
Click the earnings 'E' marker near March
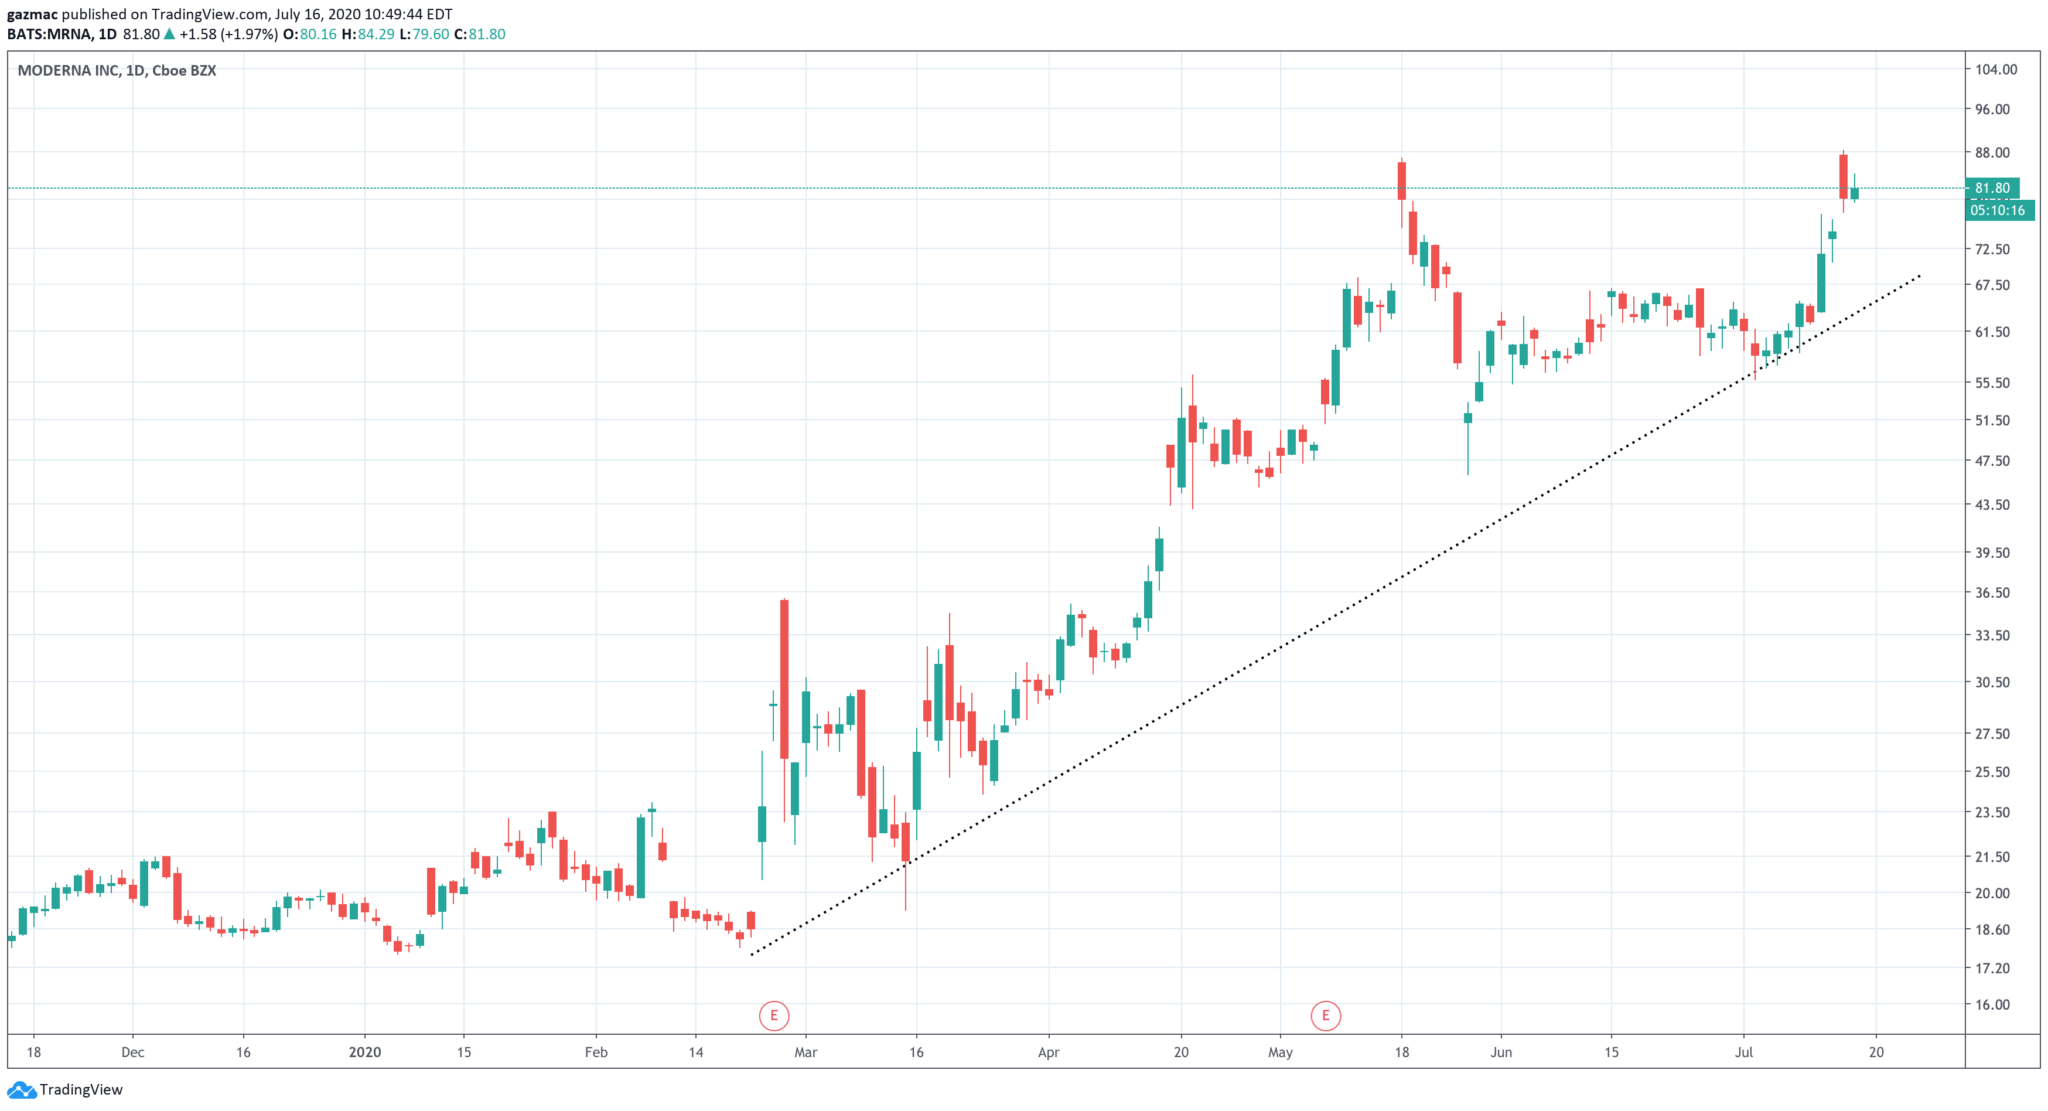[773, 1016]
